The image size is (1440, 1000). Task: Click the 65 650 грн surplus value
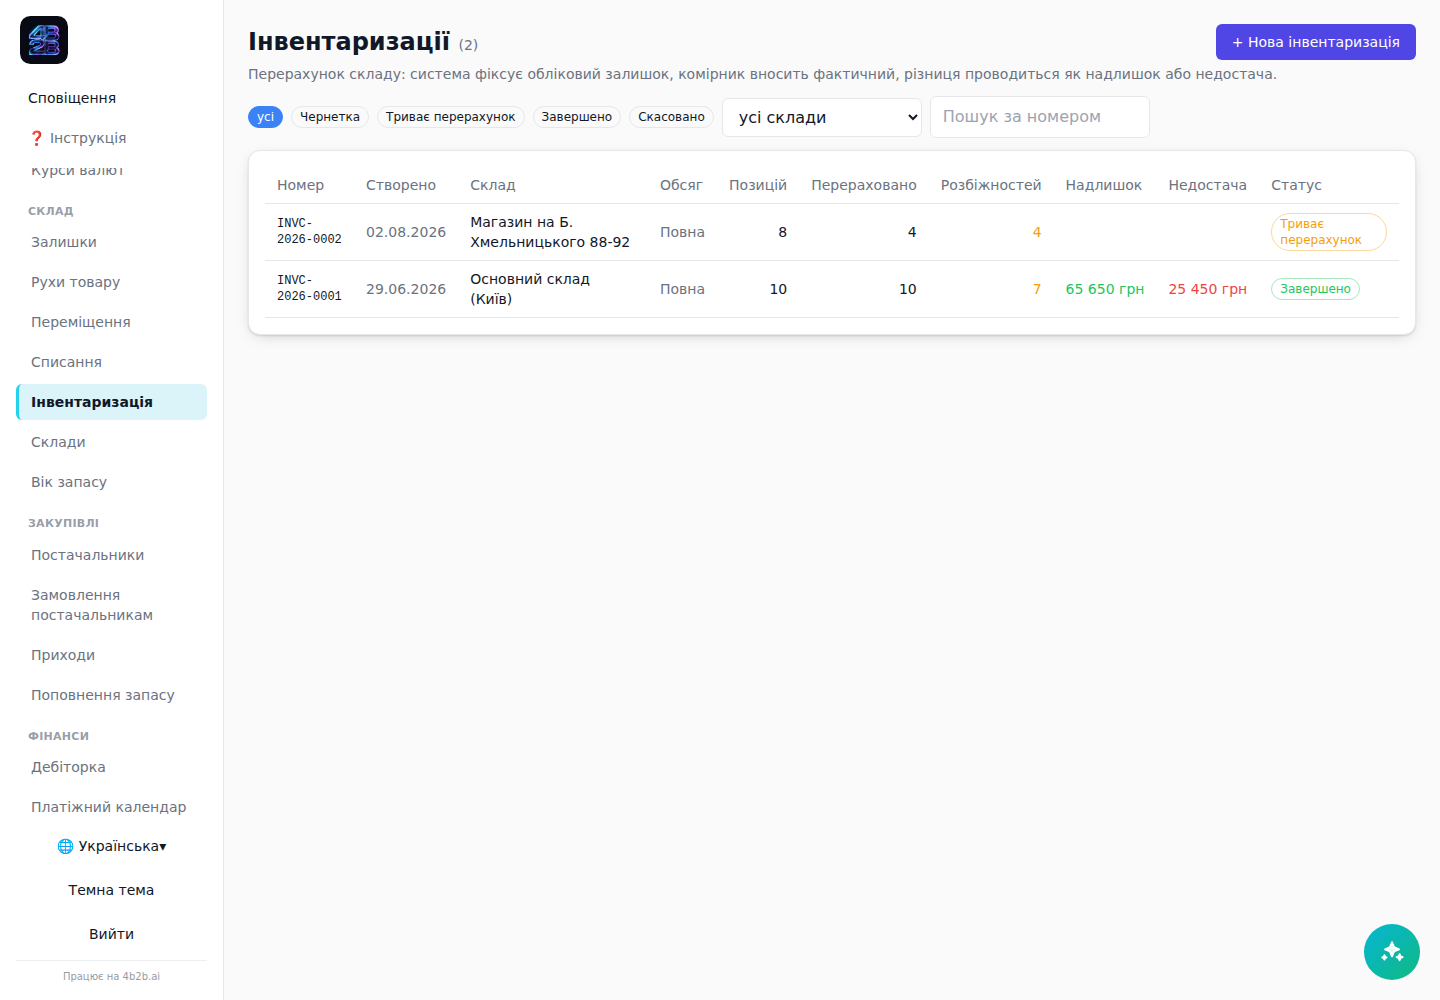click(x=1104, y=289)
